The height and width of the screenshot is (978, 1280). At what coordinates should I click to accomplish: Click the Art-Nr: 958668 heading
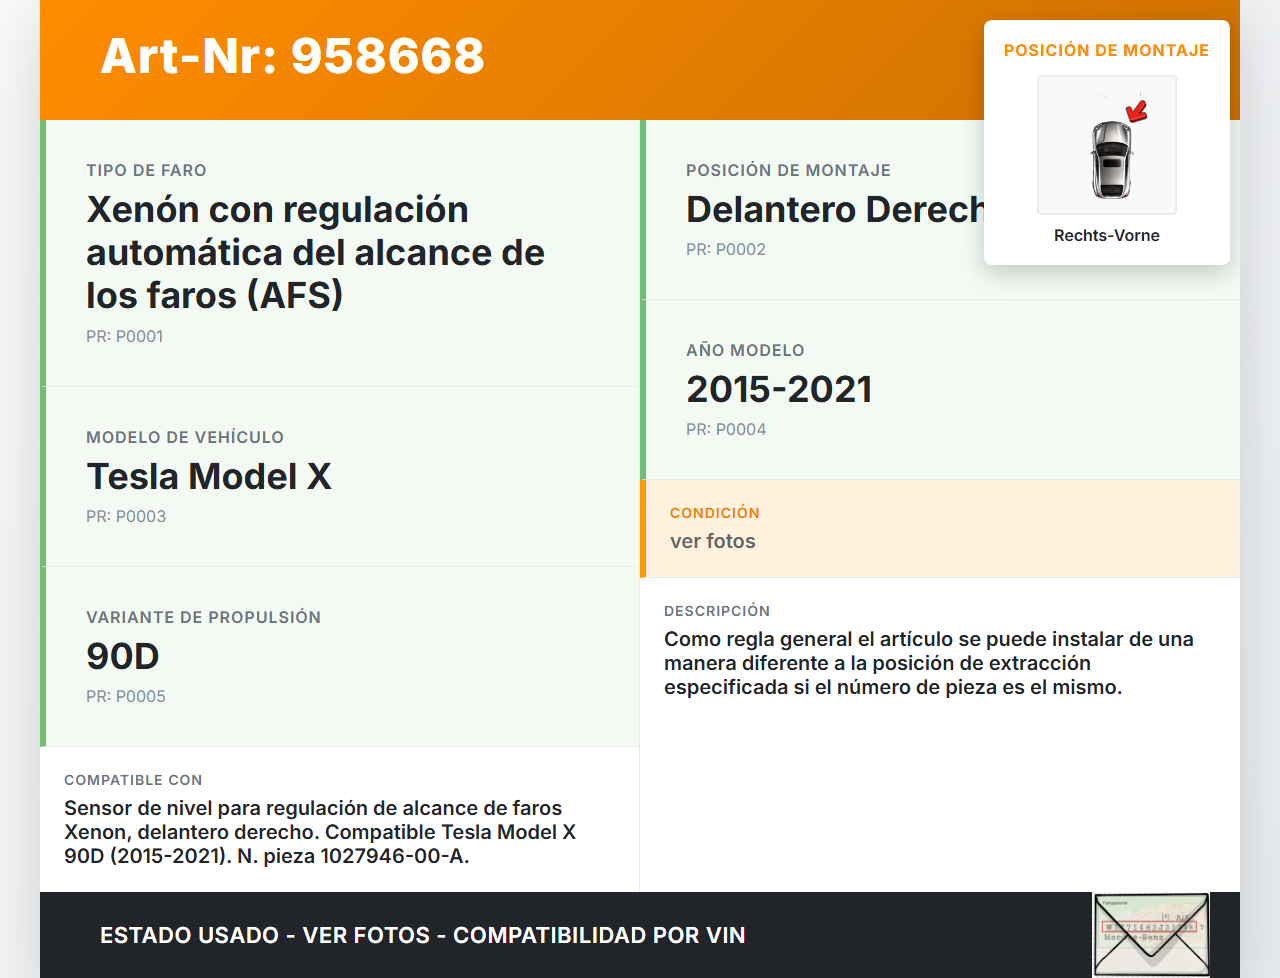coord(292,56)
